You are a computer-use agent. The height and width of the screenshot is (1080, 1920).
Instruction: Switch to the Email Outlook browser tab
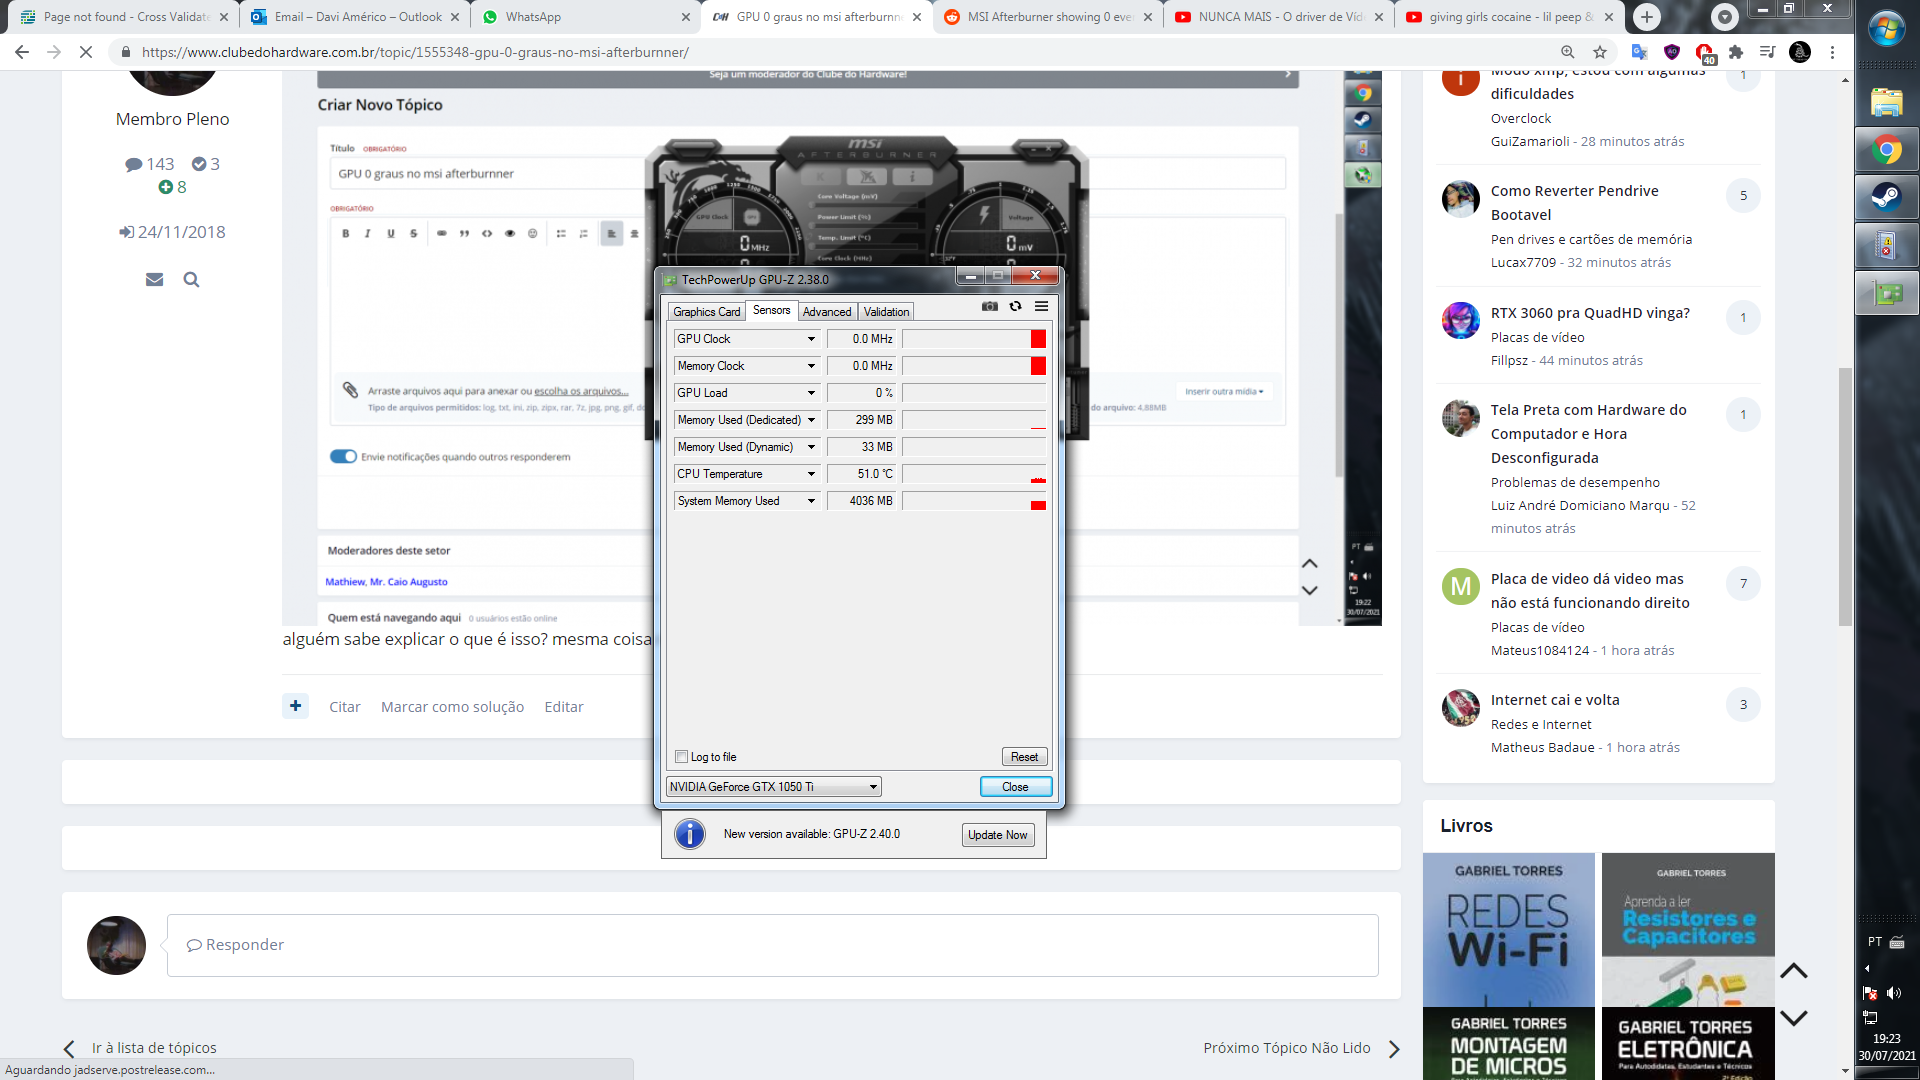tap(355, 17)
